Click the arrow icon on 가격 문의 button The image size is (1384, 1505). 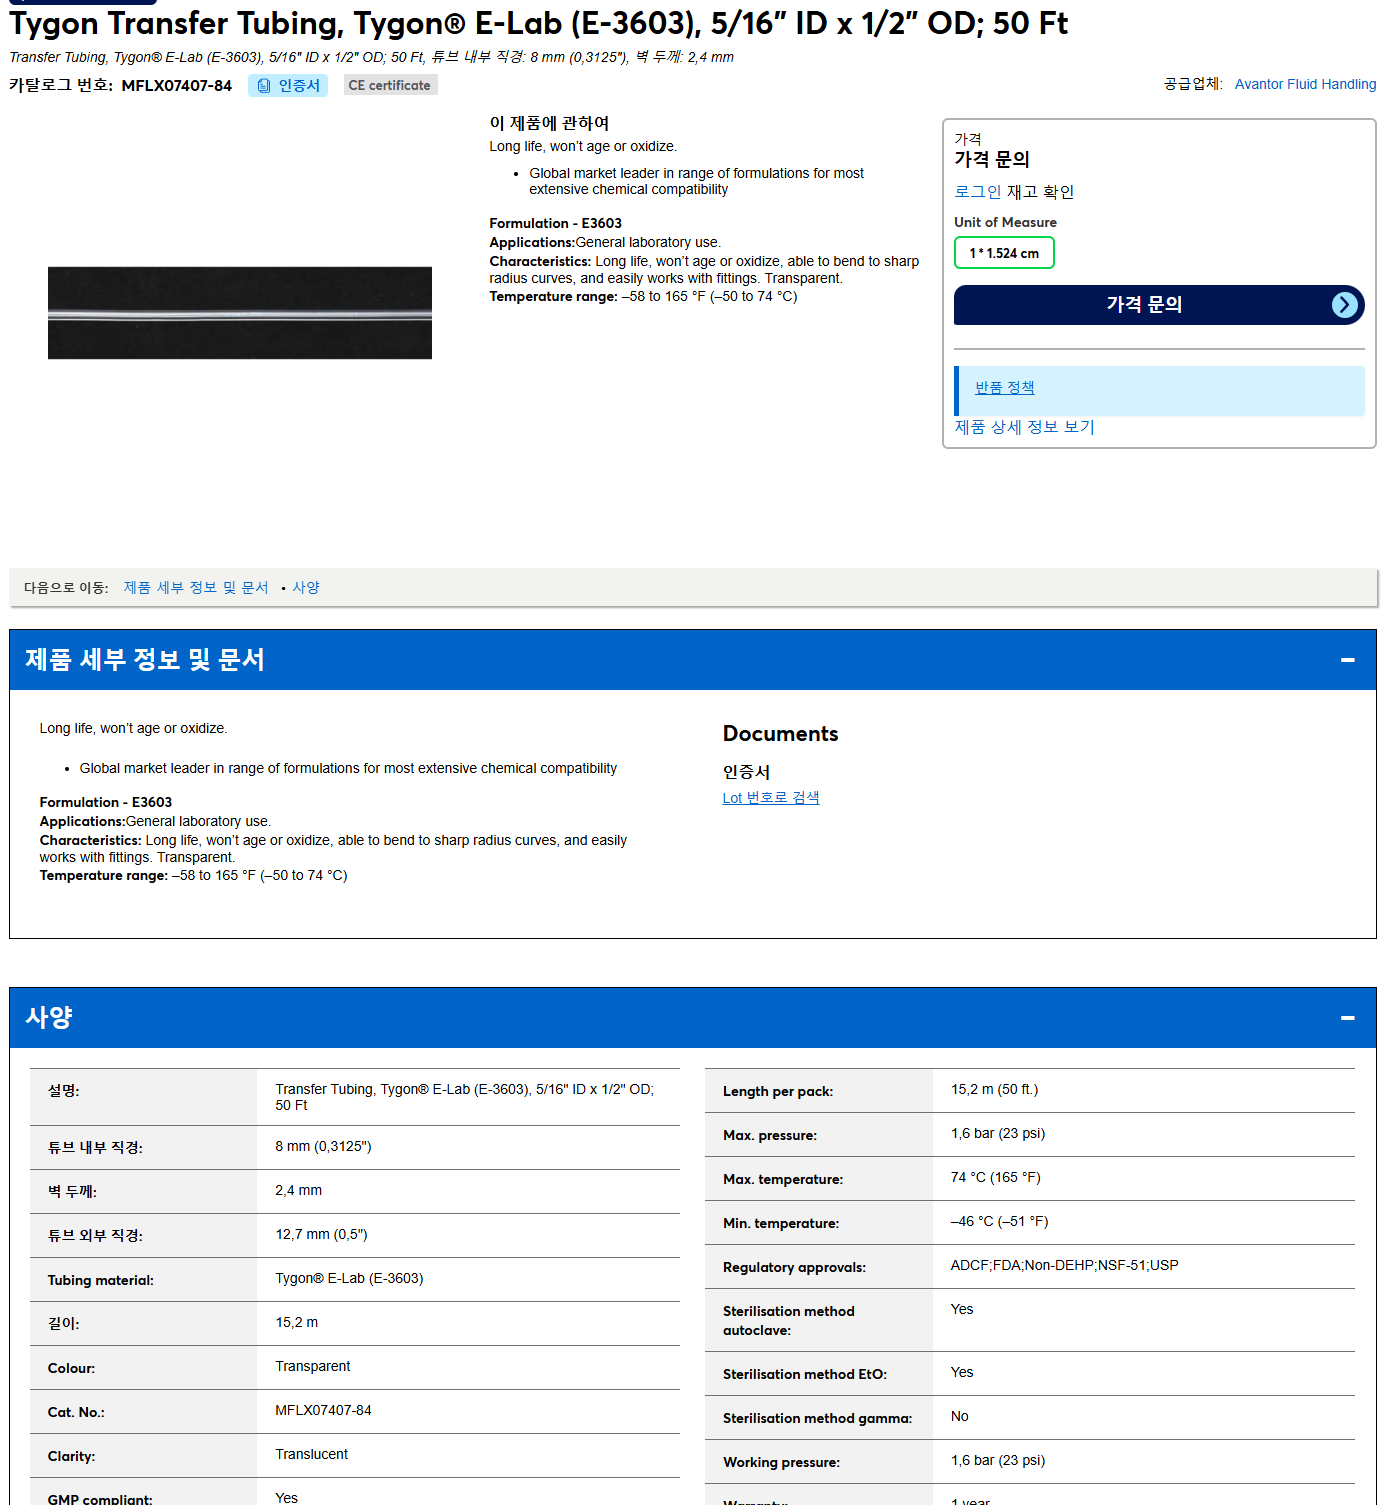point(1345,305)
